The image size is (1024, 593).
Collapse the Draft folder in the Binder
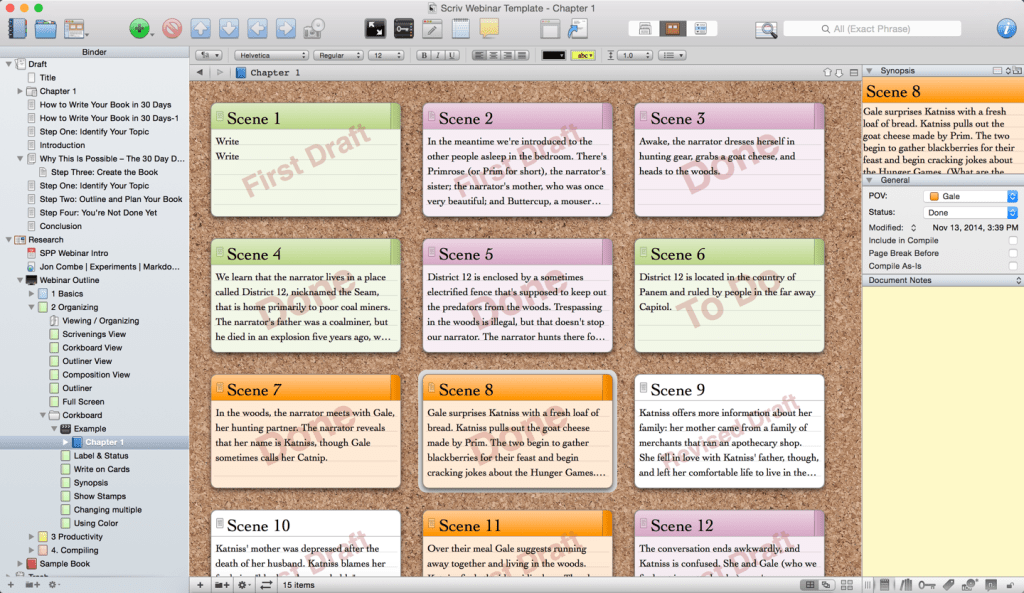point(7,63)
